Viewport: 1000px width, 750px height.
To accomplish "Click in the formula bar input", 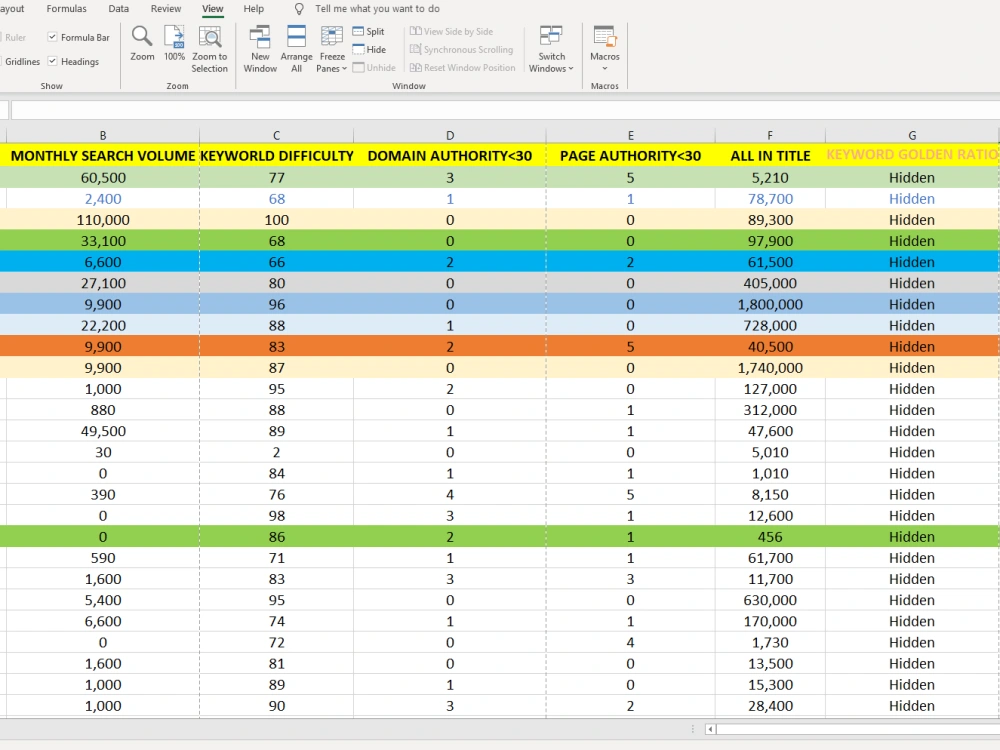I will (504, 110).
